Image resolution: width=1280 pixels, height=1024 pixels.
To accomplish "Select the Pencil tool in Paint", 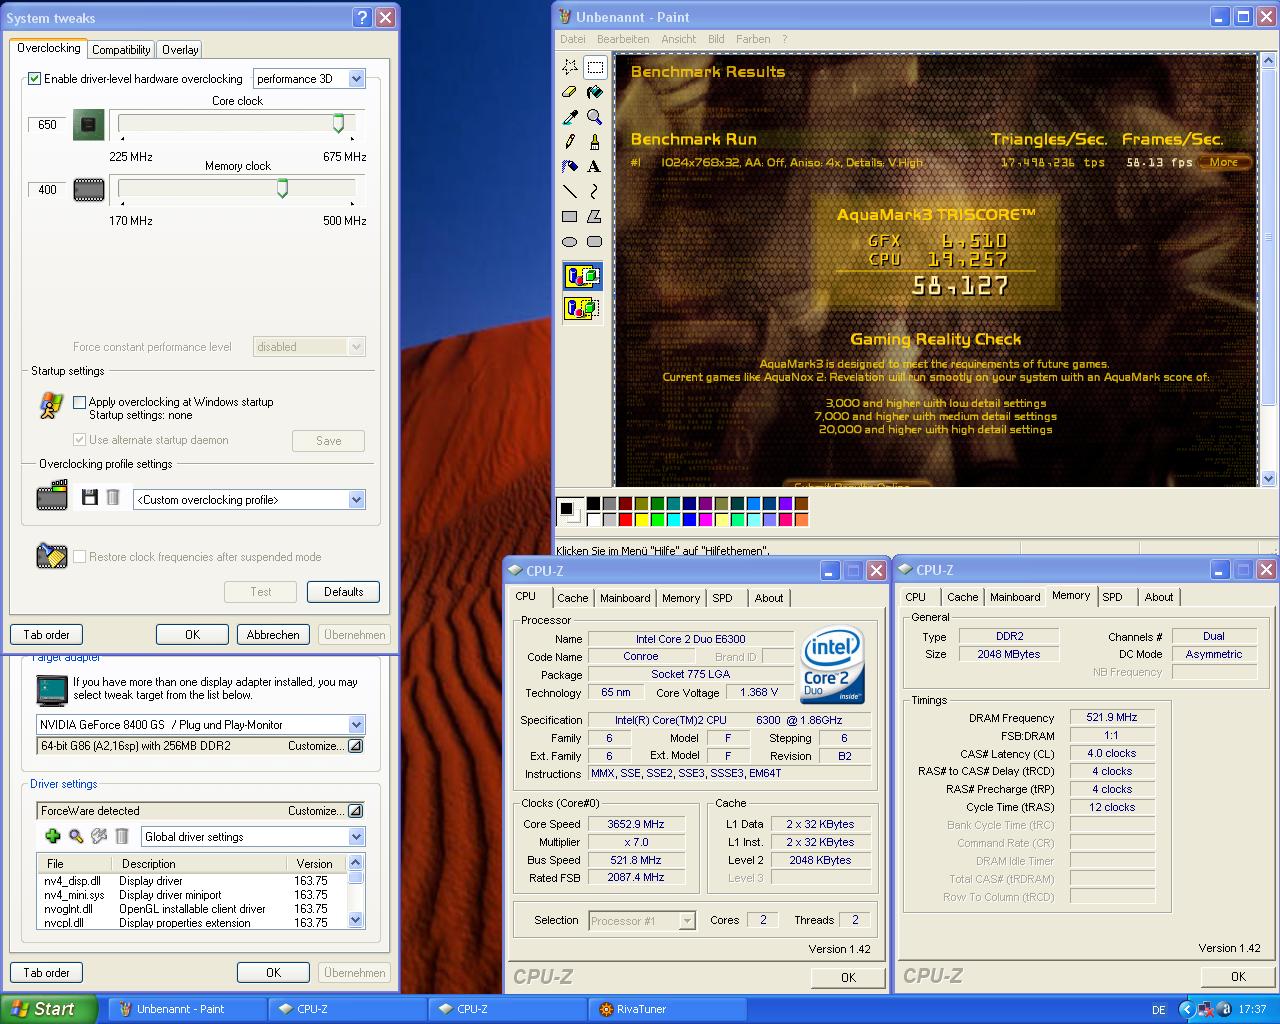I will 570,142.
